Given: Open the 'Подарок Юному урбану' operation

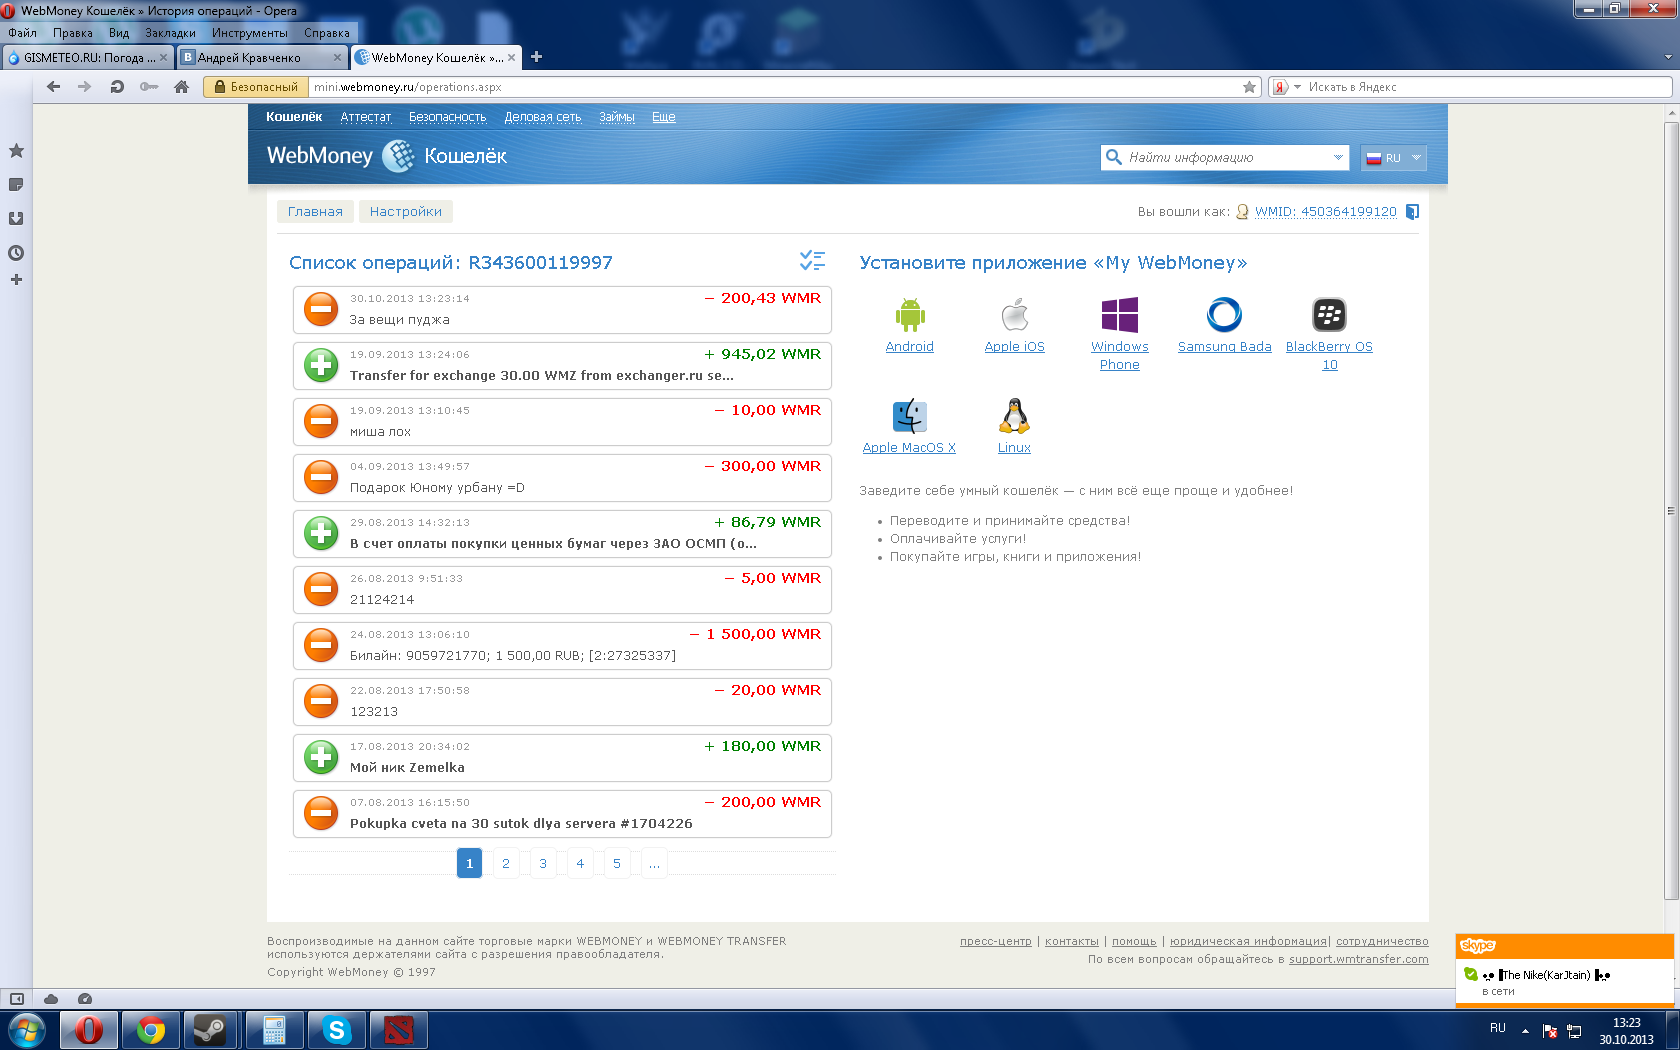Looking at the screenshot, I should click(x=562, y=478).
